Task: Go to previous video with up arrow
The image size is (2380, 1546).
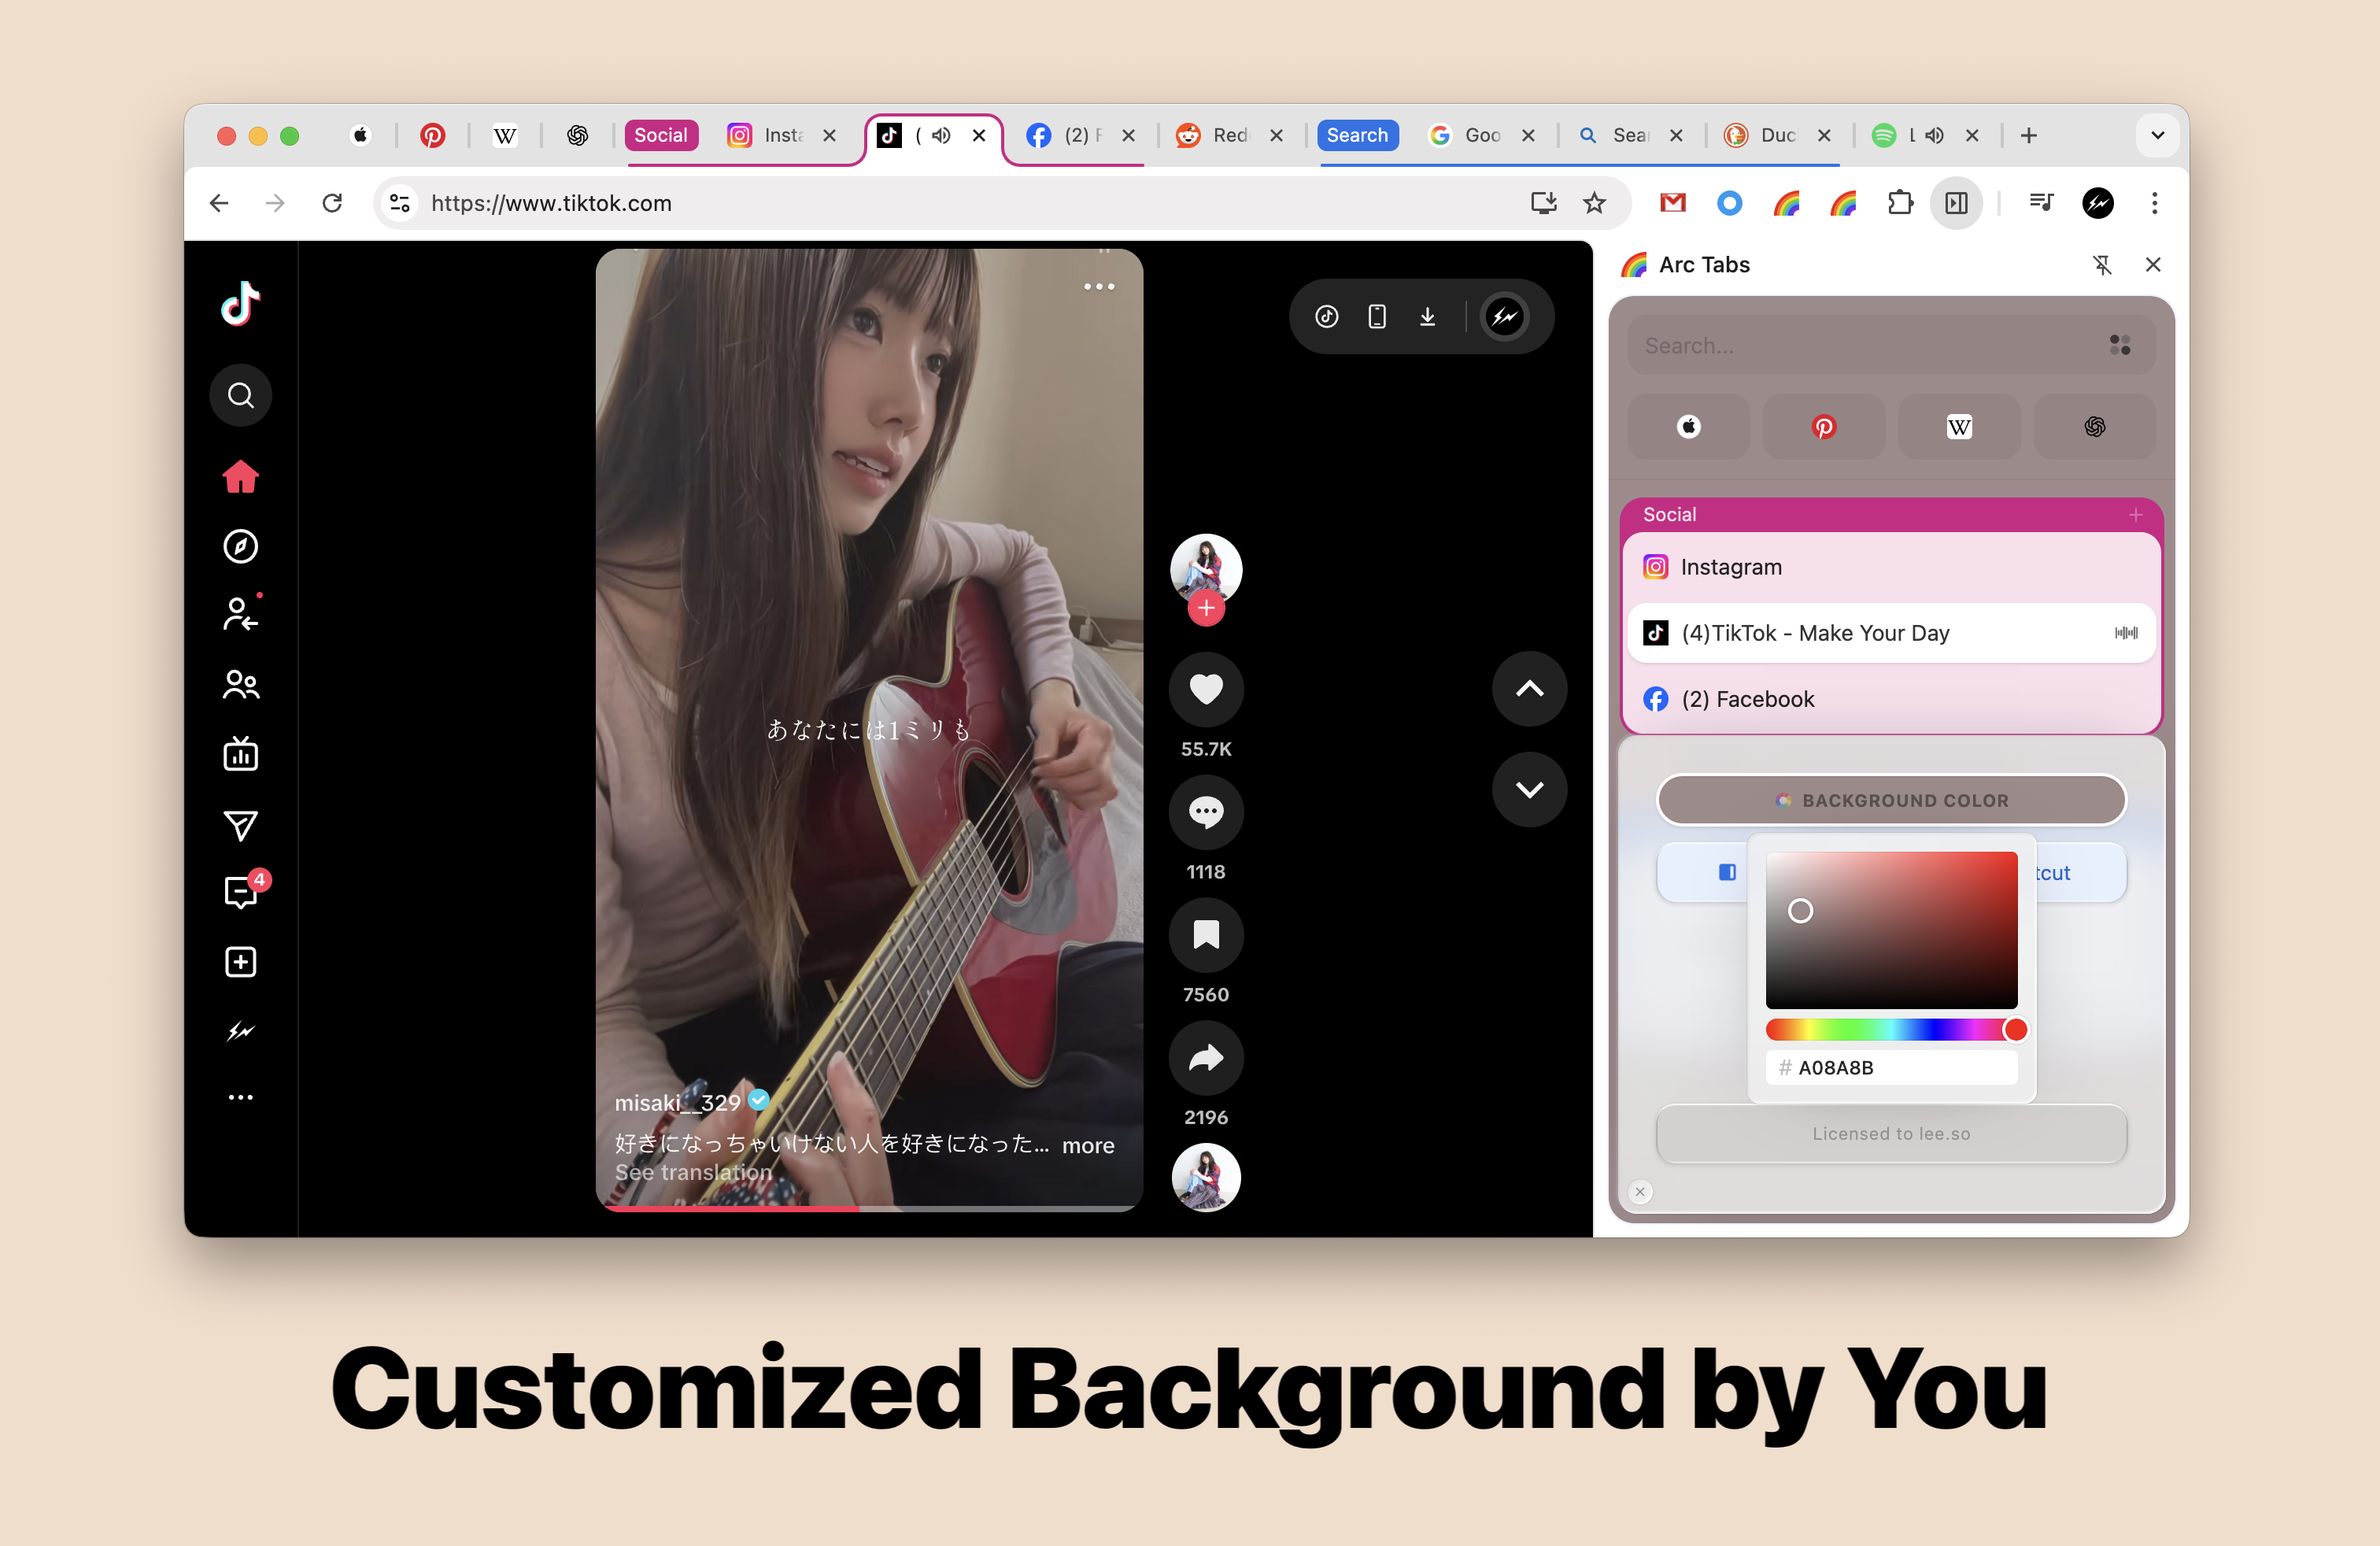Action: 1529,689
